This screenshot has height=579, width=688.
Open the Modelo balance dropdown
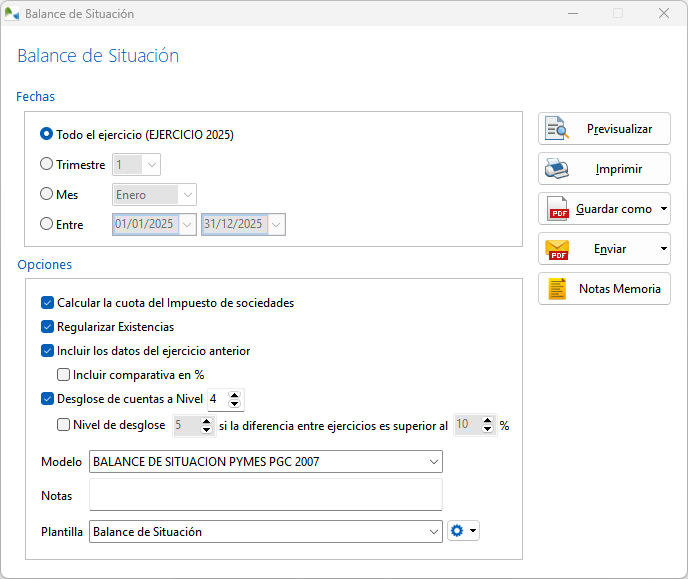point(433,462)
